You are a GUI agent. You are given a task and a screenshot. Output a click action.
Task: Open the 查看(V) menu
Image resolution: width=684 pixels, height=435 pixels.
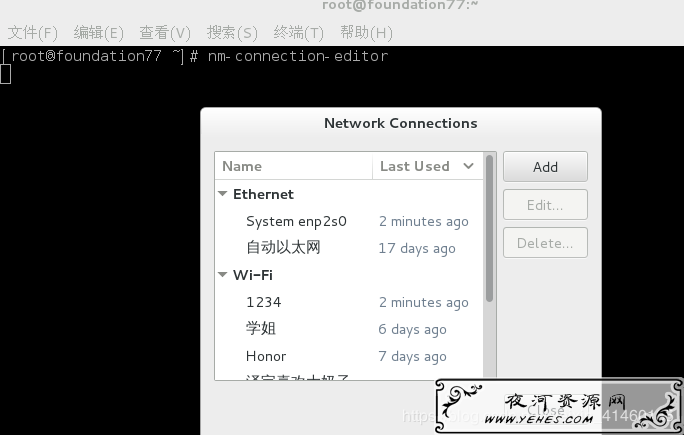pyautogui.click(x=165, y=33)
